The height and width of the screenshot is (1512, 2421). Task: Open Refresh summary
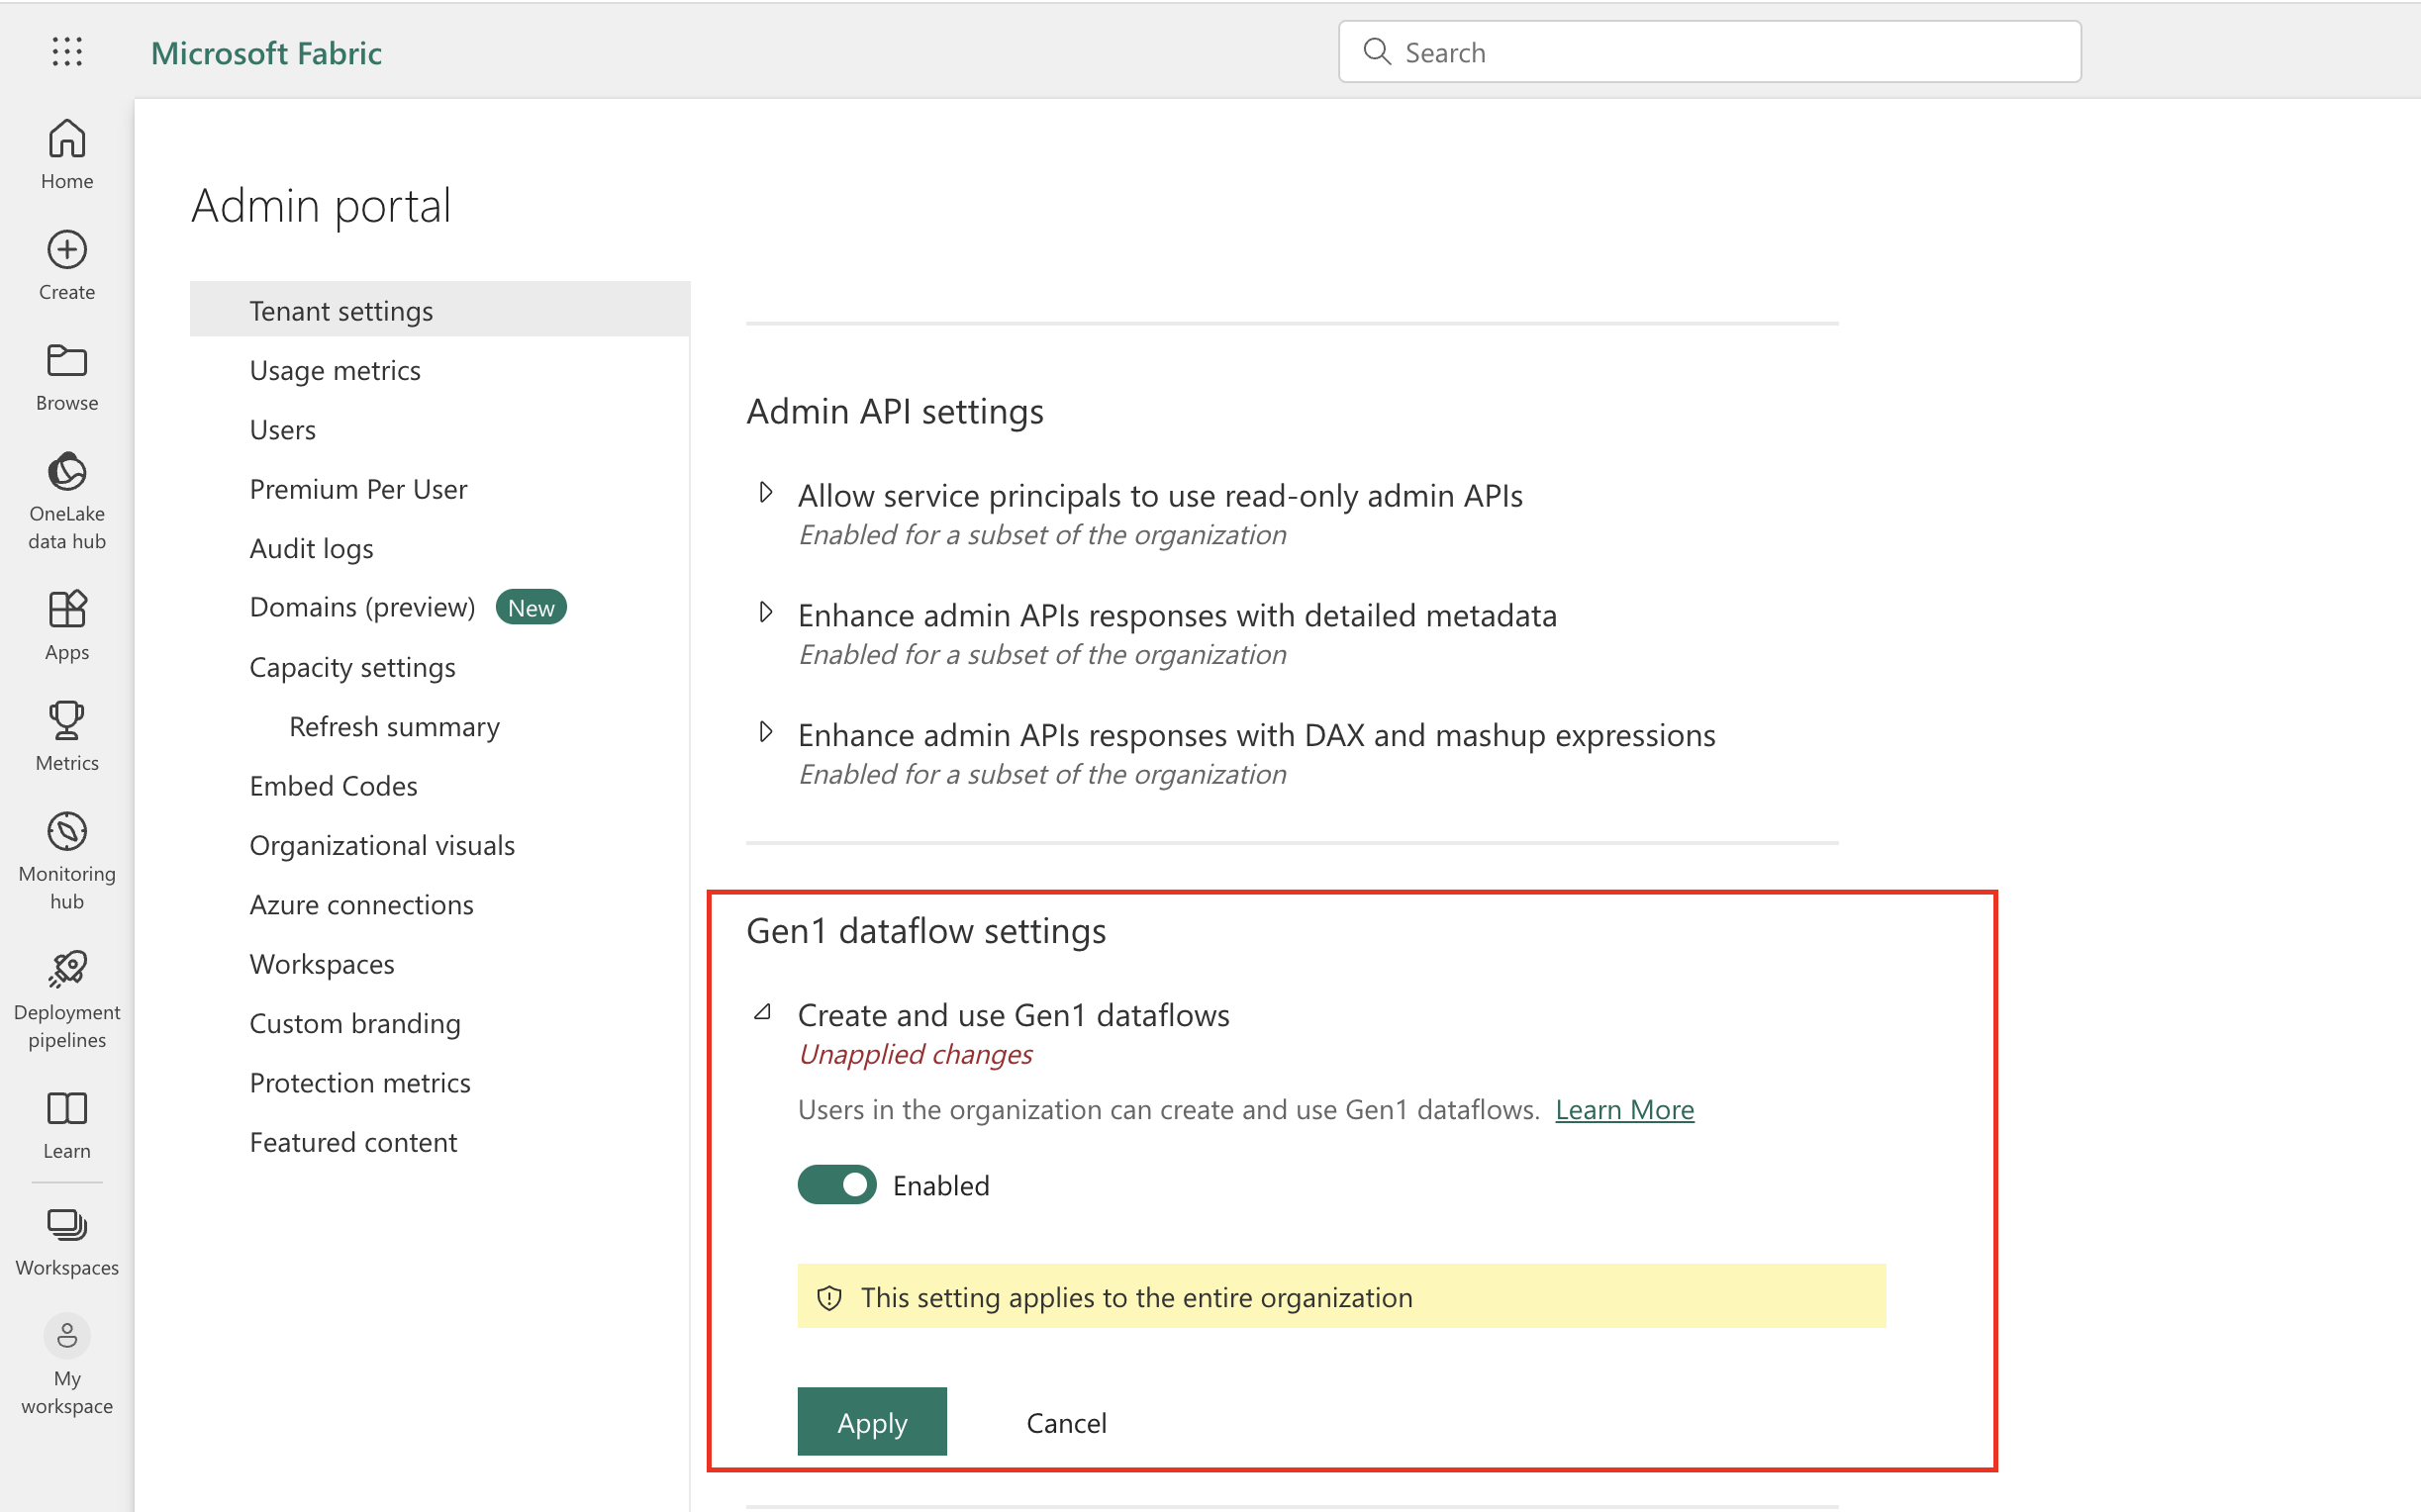394,726
